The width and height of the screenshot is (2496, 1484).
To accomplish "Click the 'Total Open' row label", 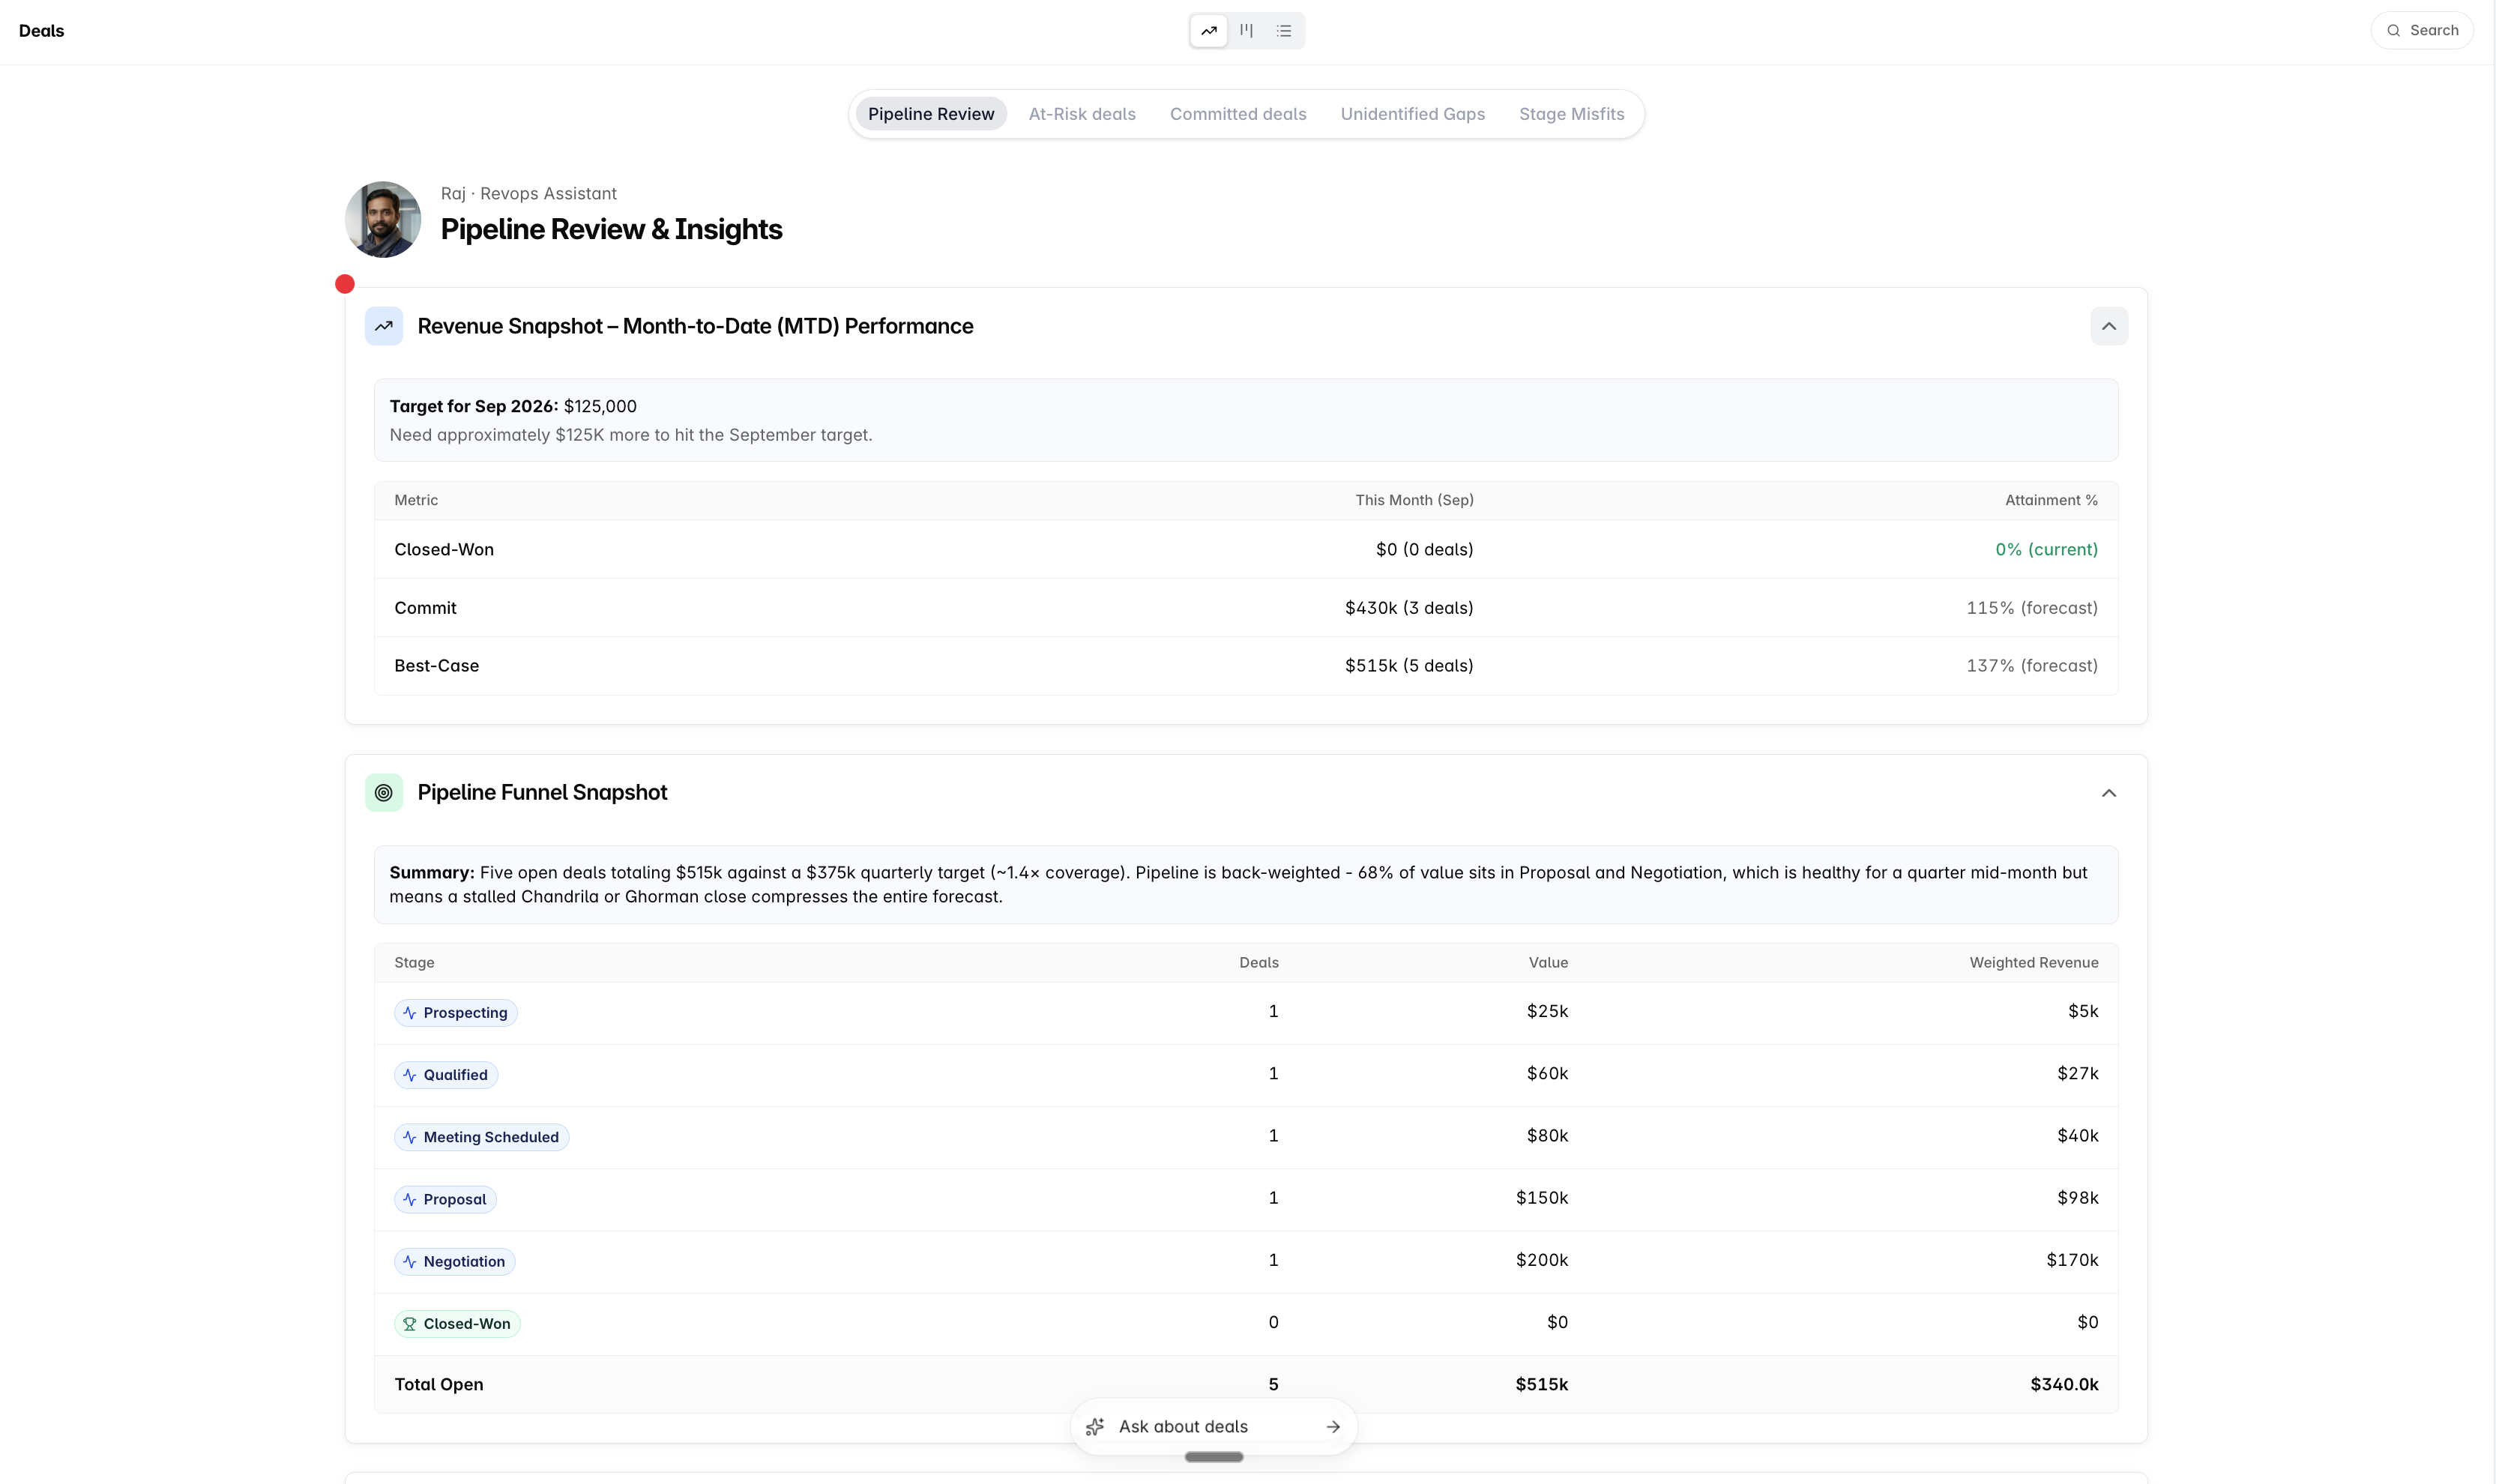I will click(x=439, y=1384).
